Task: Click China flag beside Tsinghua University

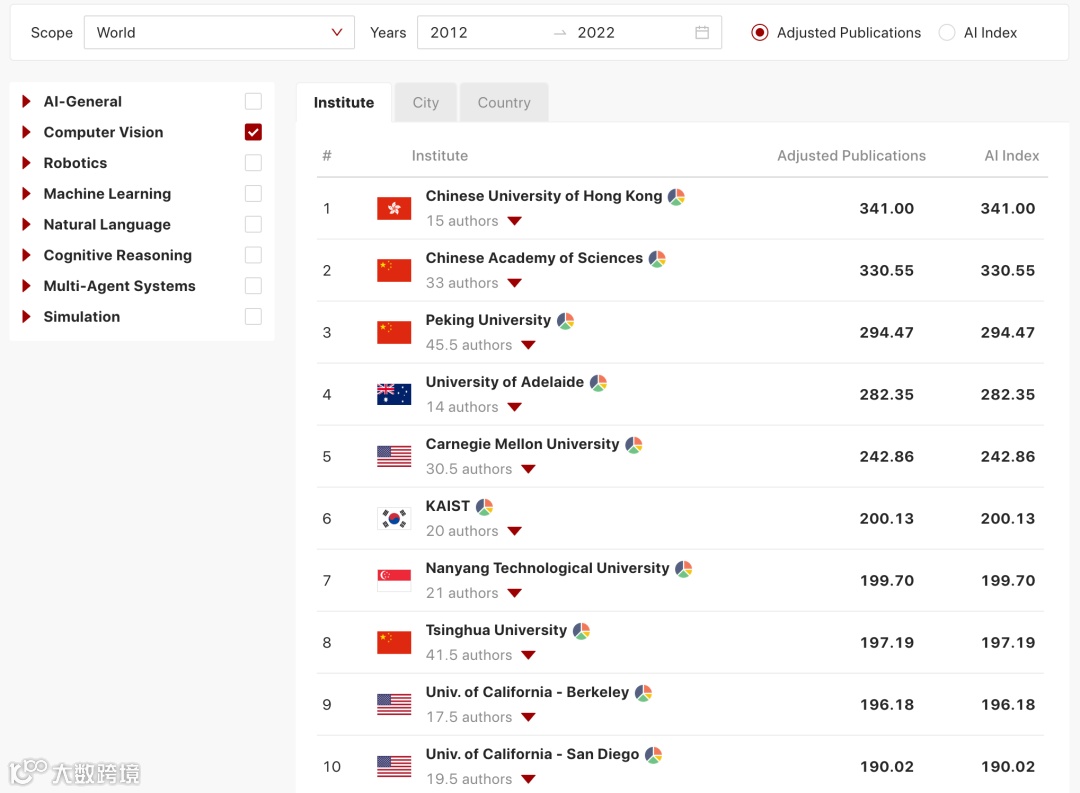Action: 394,642
